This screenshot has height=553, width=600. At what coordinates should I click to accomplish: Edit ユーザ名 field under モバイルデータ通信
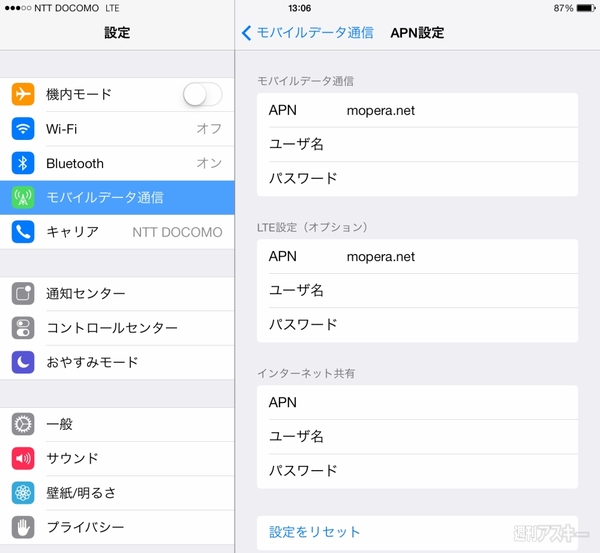pos(417,144)
